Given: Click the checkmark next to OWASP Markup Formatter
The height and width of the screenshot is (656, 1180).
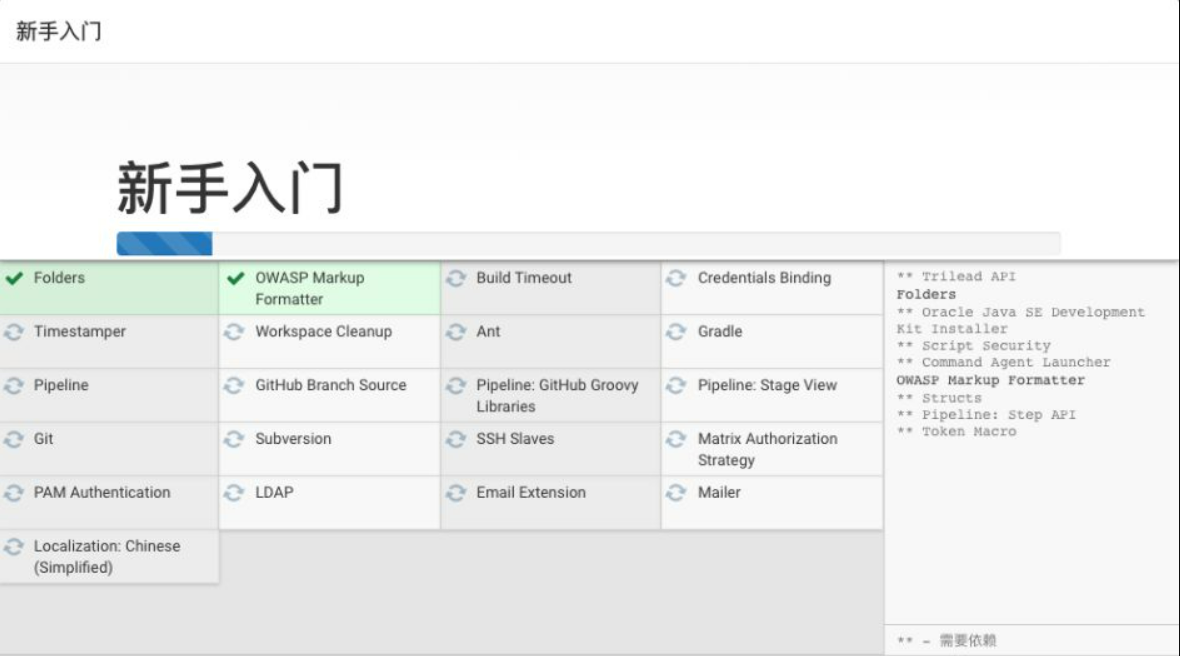Looking at the screenshot, I should point(236,278).
